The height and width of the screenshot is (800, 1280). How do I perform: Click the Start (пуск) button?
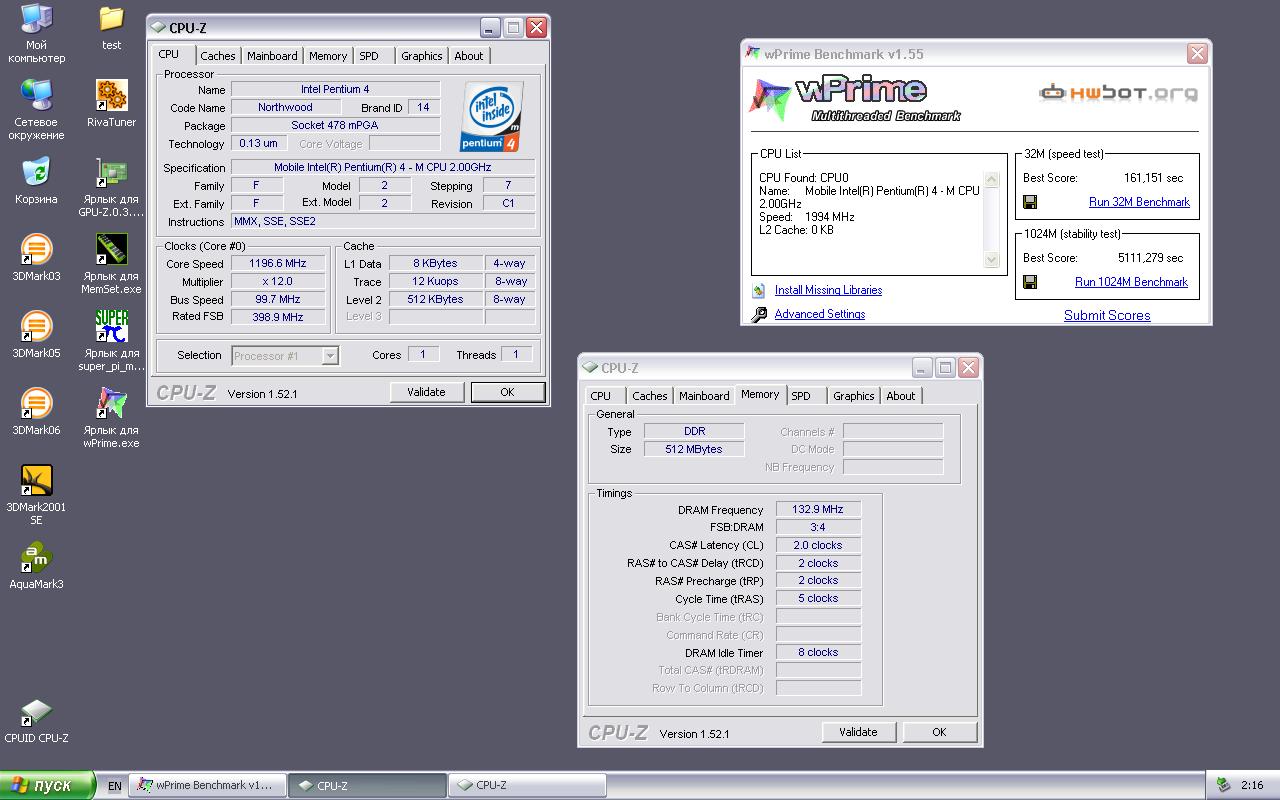point(48,785)
